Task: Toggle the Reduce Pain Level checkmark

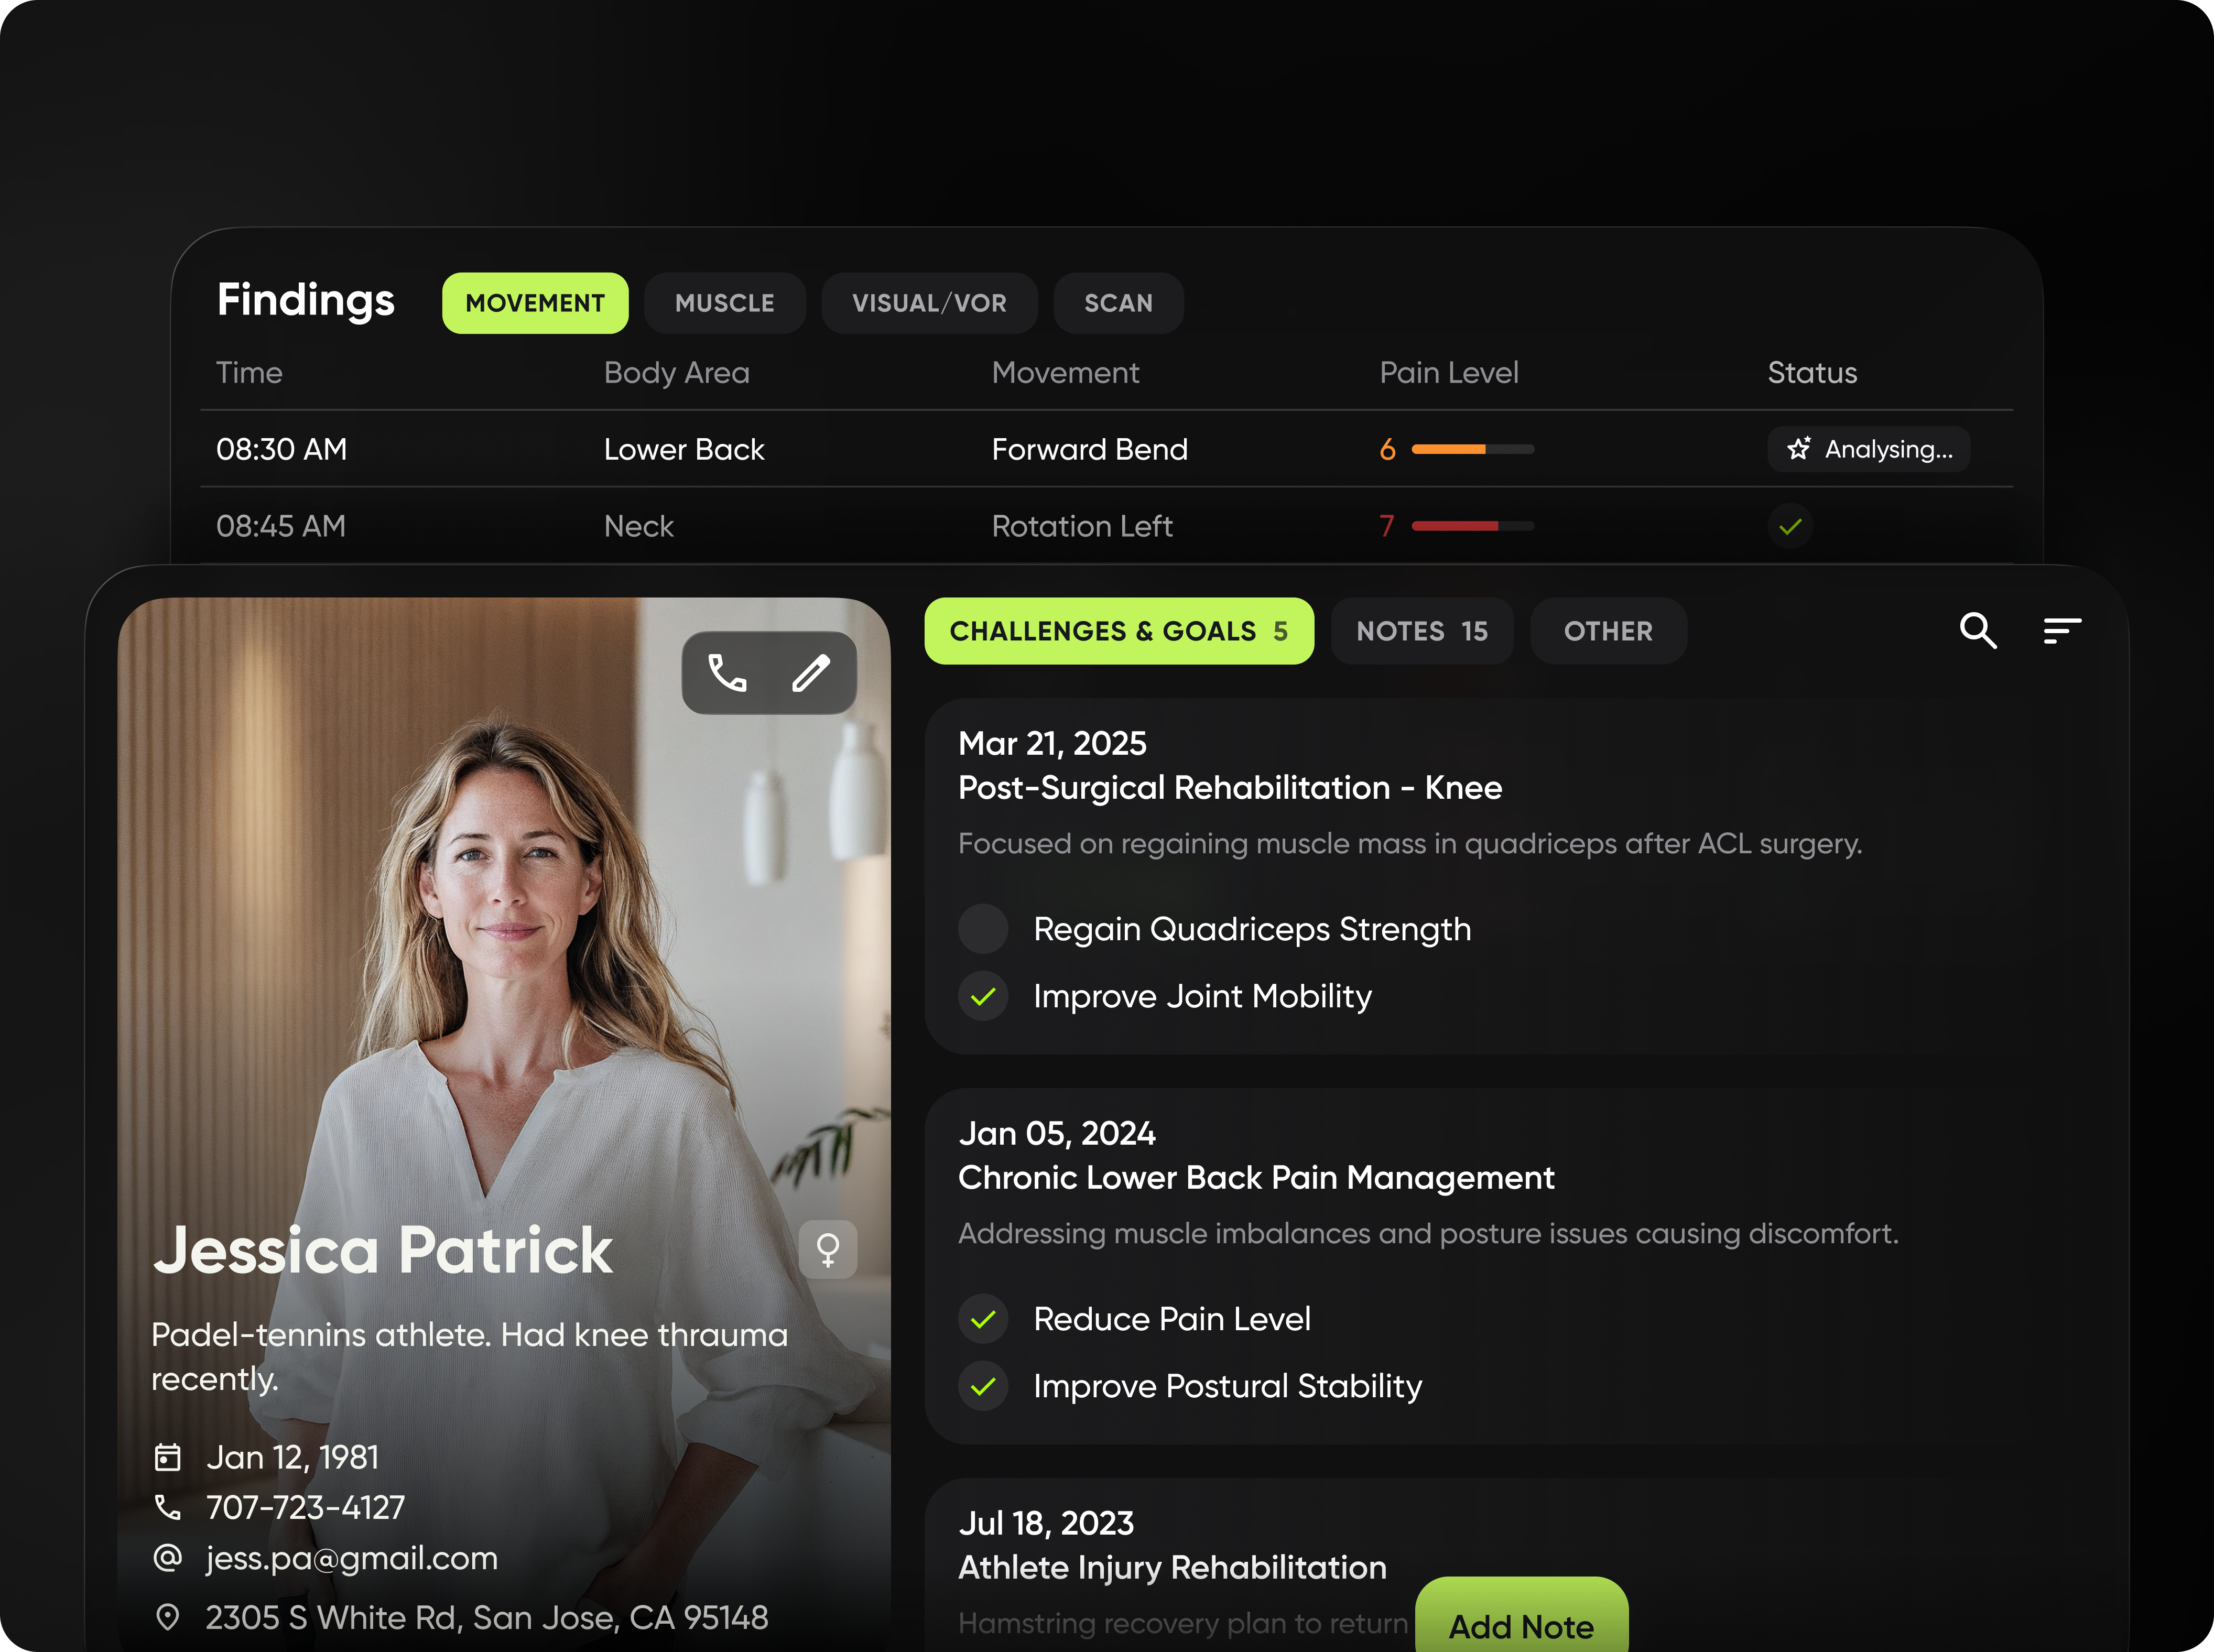Action: click(983, 1318)
